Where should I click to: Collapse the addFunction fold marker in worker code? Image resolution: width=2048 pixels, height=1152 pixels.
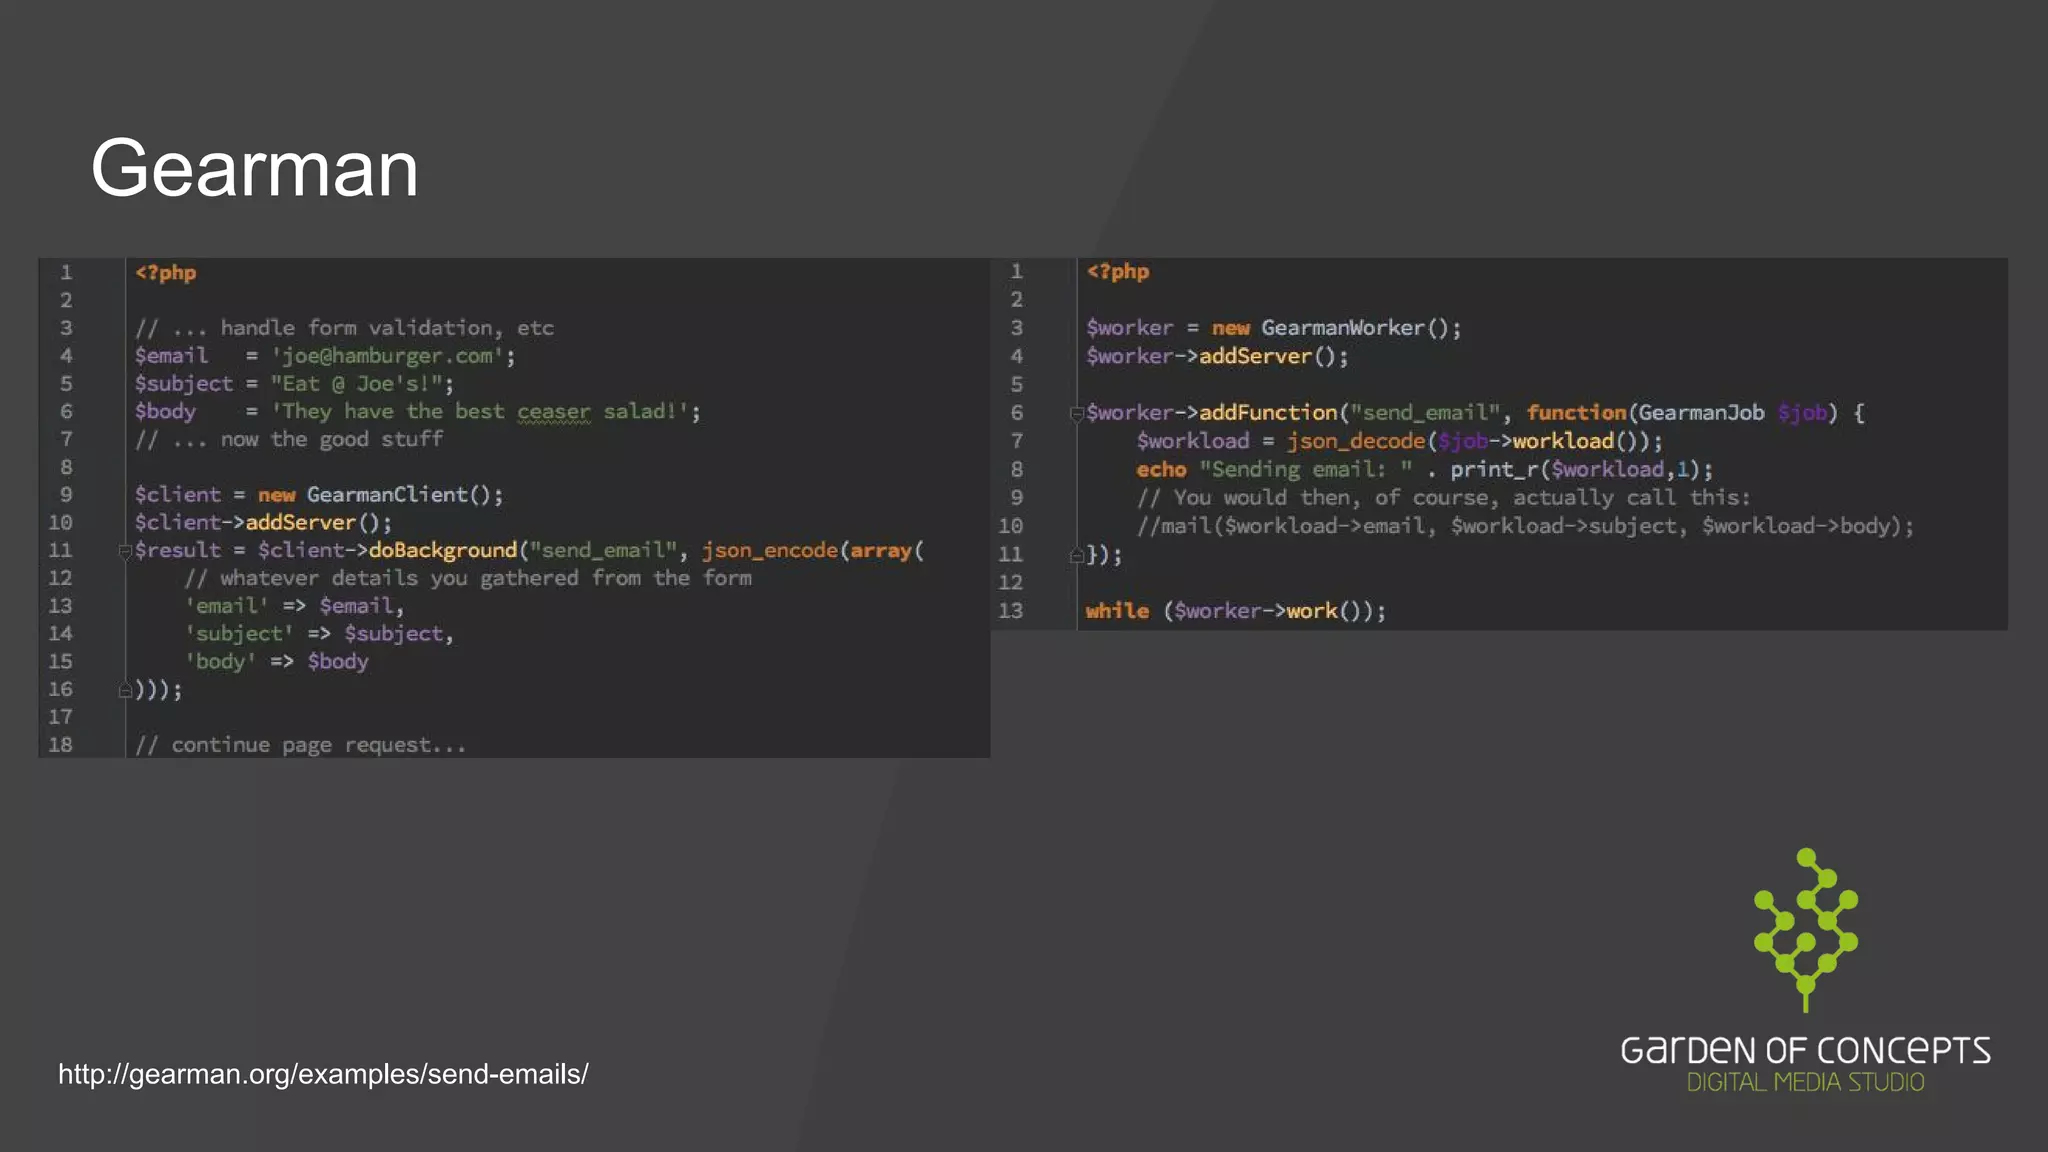click(1076, 413)
